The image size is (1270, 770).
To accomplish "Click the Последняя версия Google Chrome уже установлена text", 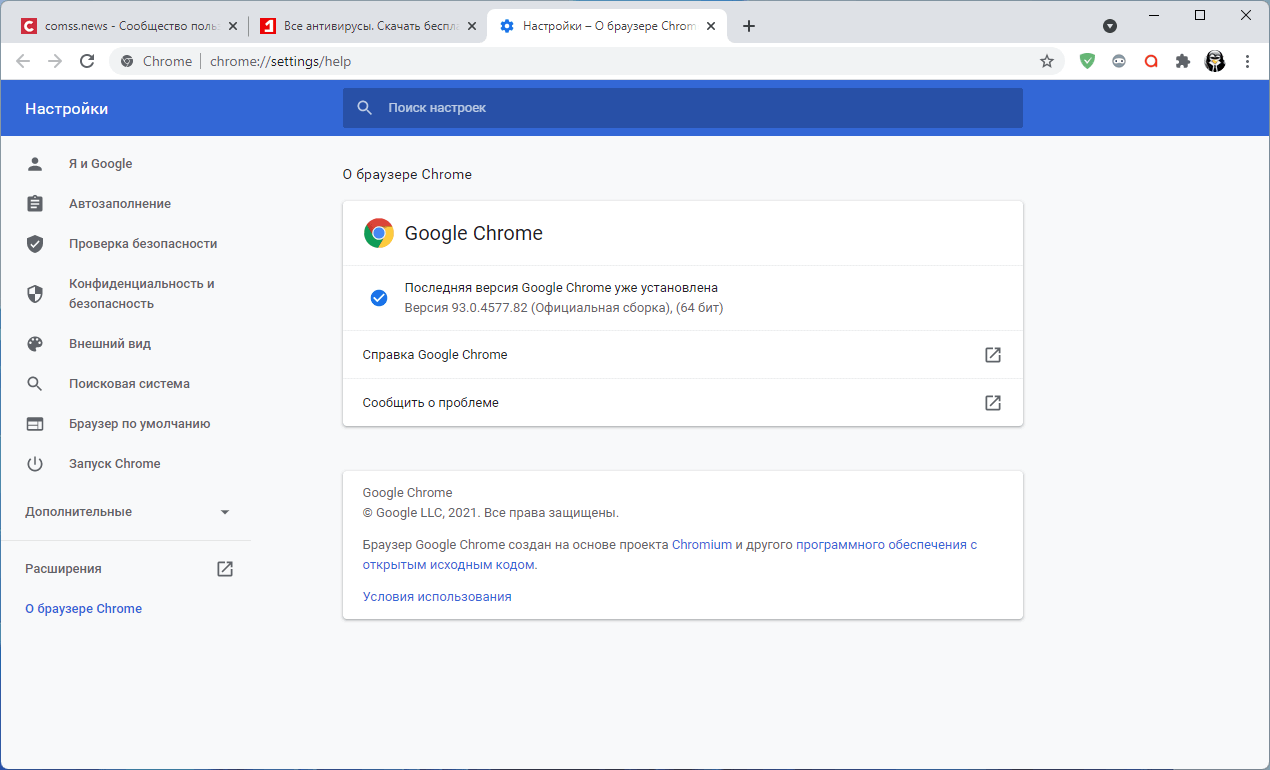I will pos(561,288).
